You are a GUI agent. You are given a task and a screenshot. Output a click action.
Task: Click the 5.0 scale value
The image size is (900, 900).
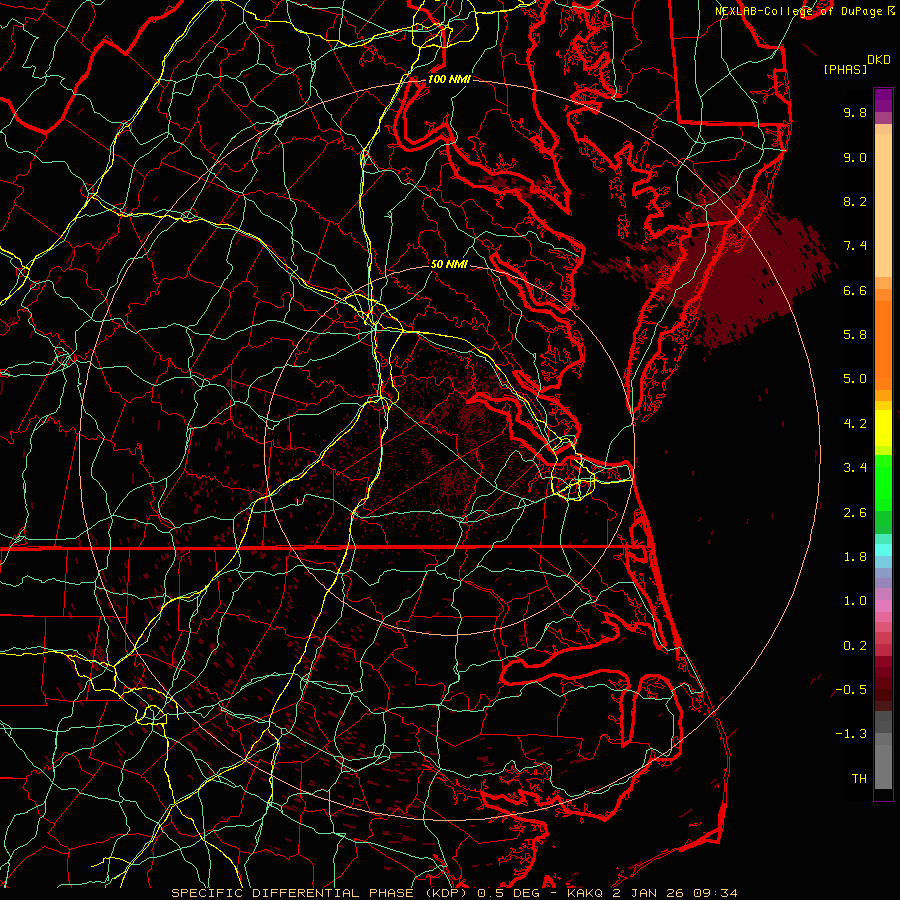click(855, 379)
